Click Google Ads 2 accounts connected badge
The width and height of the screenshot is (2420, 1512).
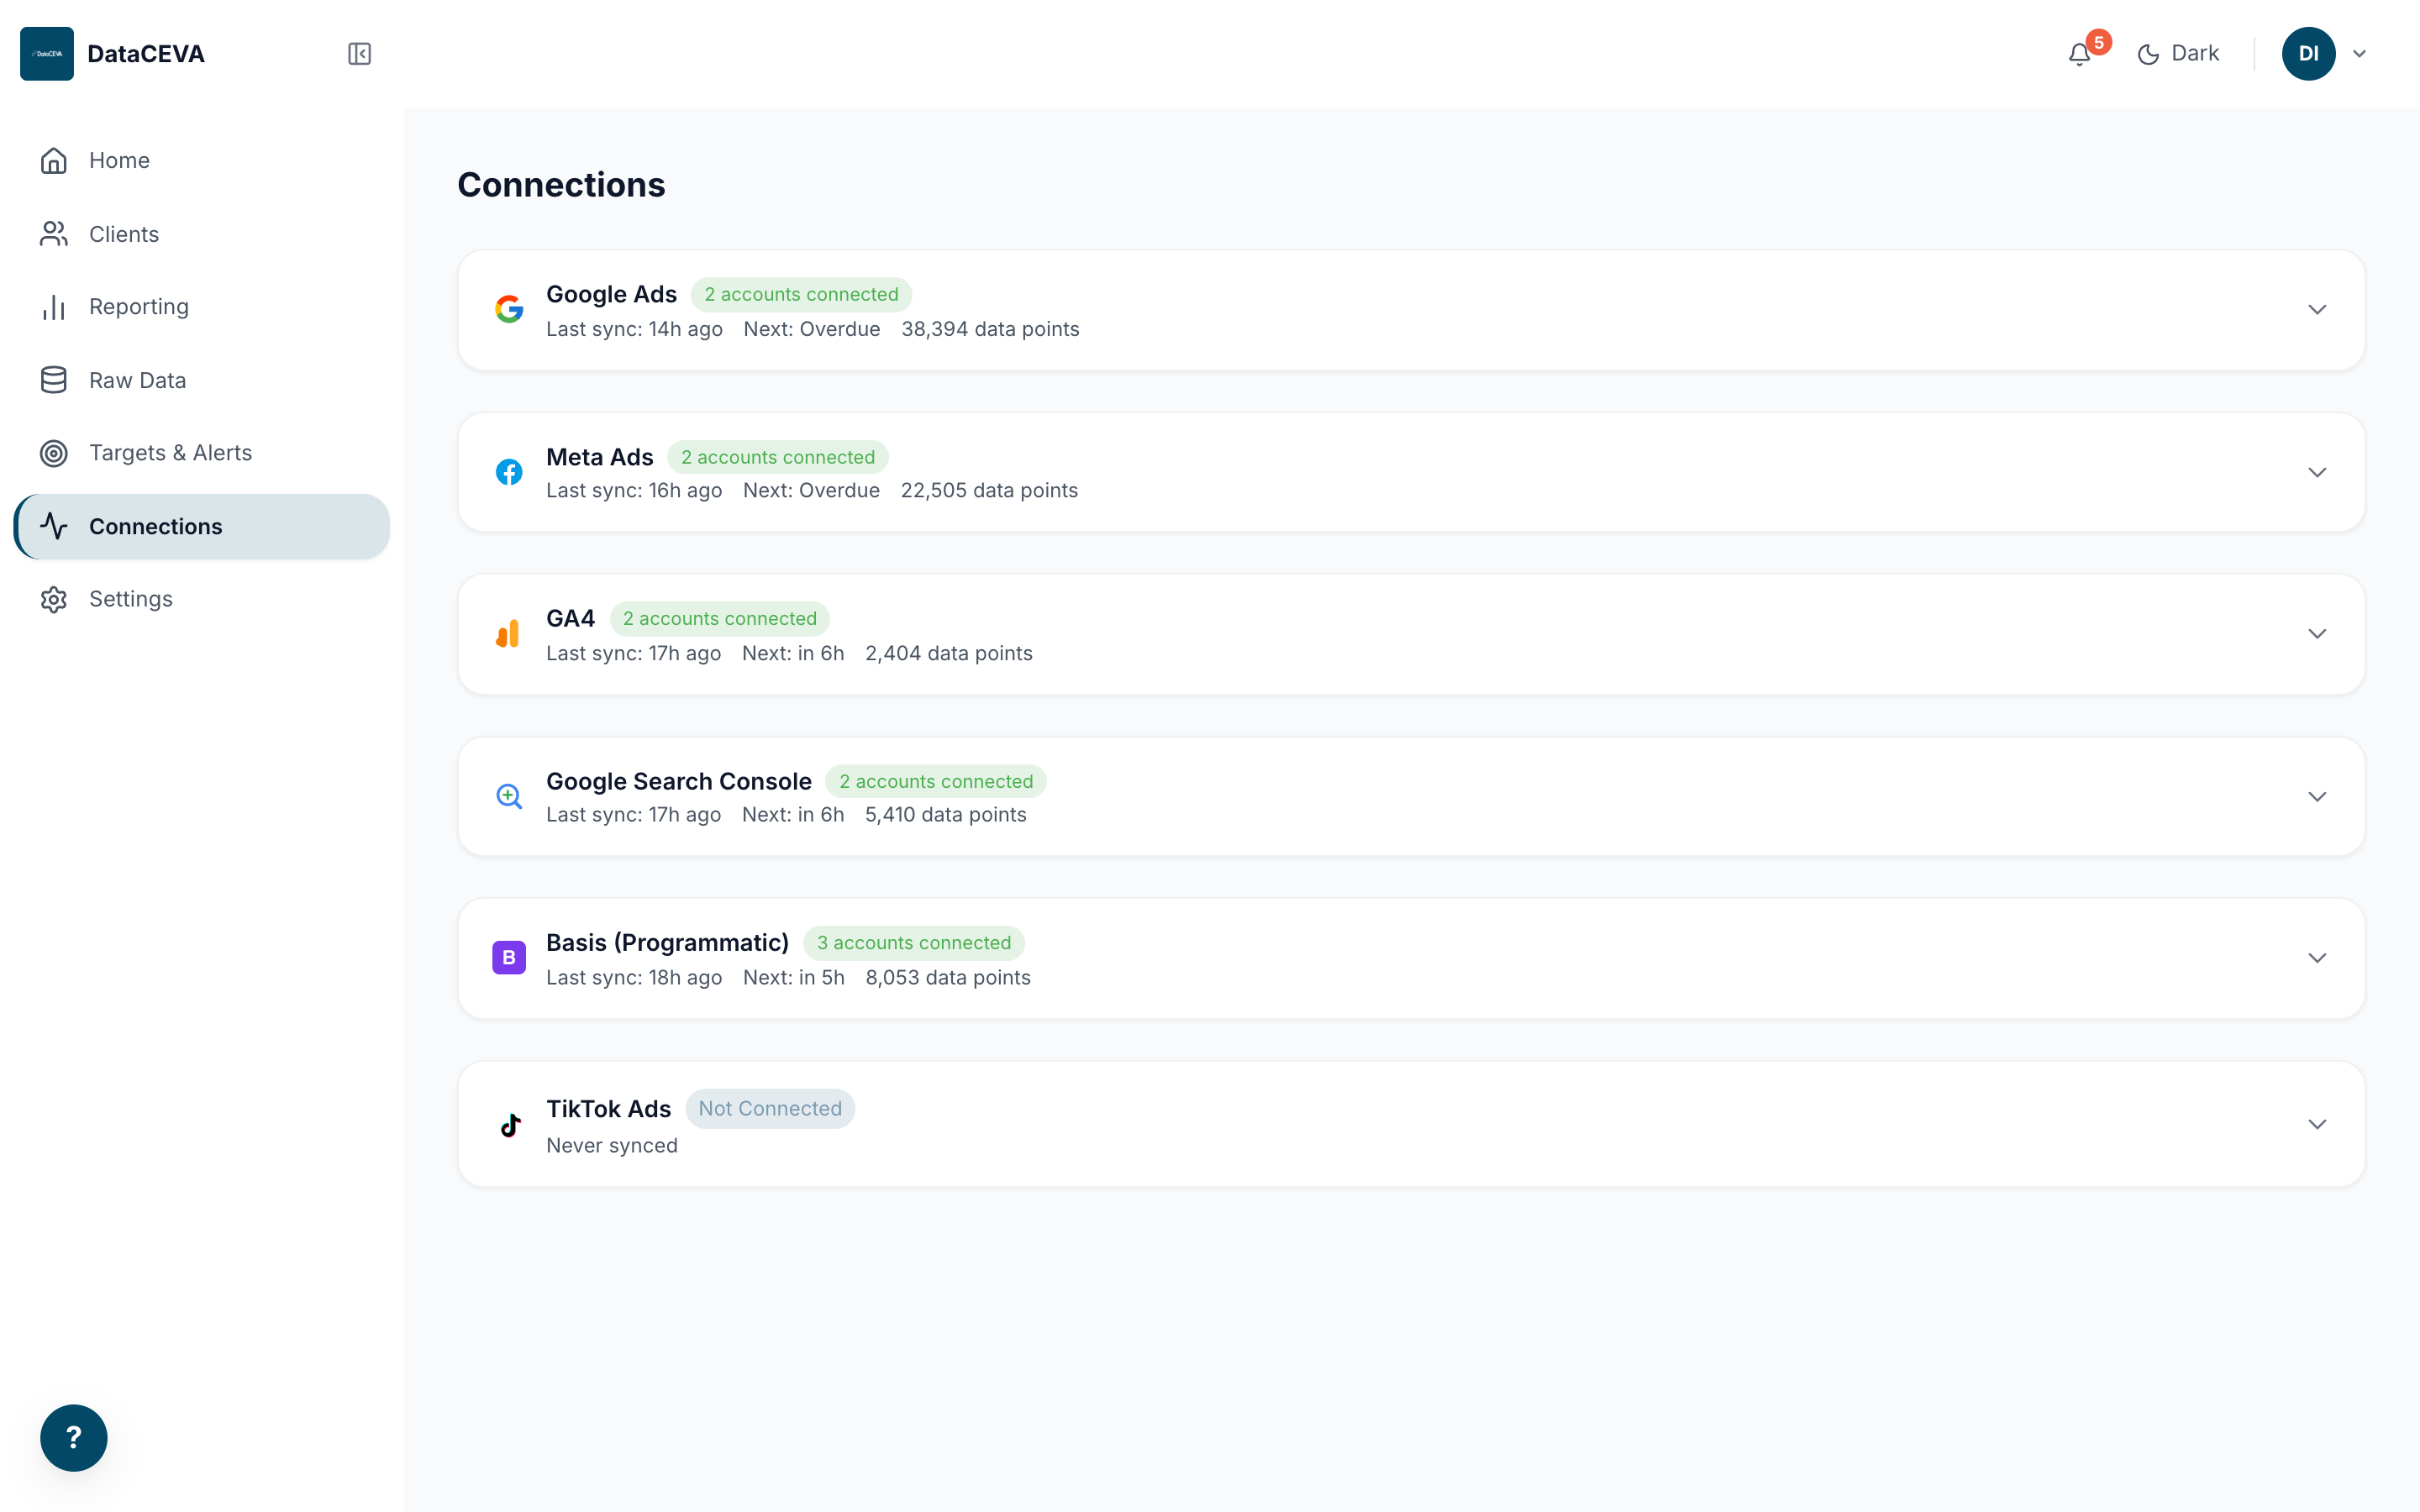(x=801, y=295)
